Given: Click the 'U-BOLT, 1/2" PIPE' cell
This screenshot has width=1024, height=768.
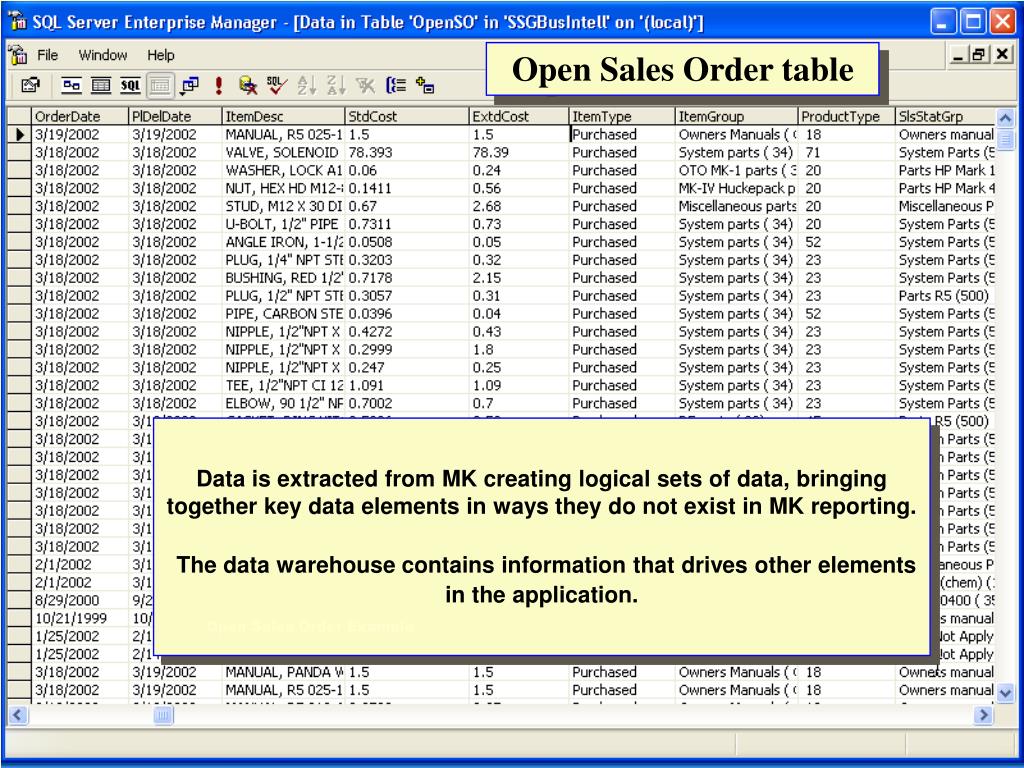Looking at the screenshot, I should tap(283, 224).
